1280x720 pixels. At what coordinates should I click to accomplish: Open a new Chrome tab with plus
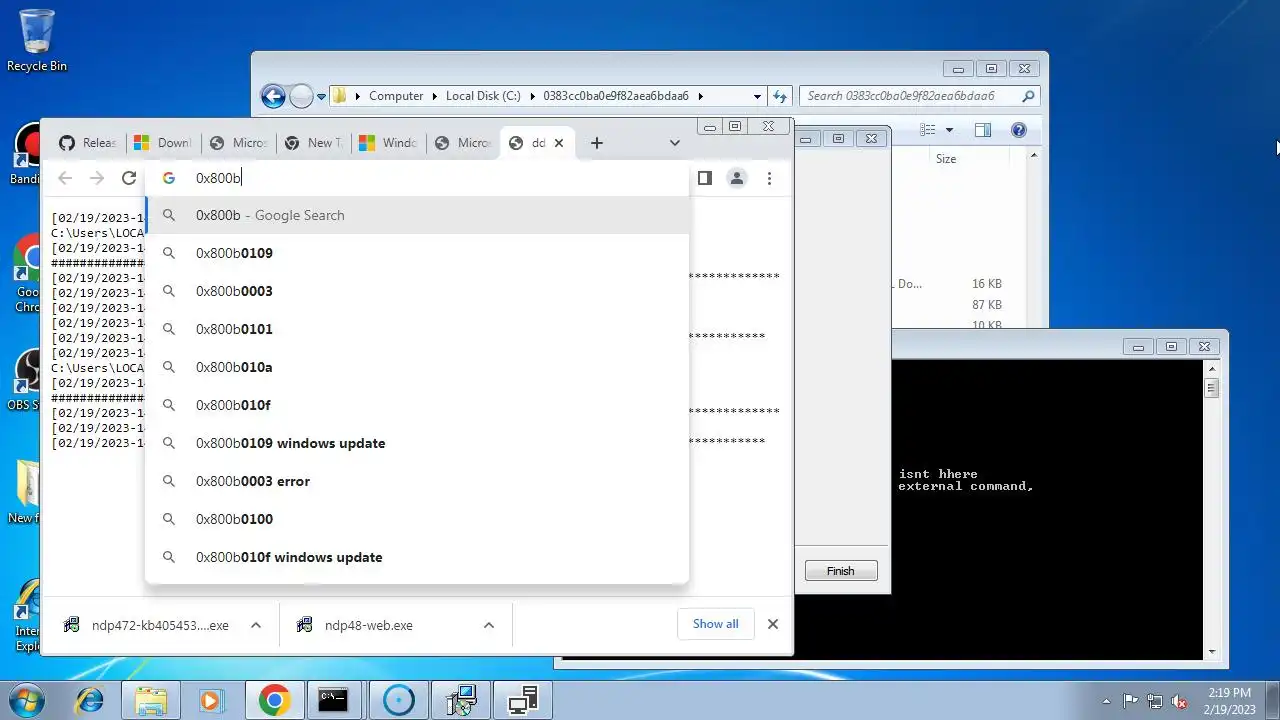[597, 143]
